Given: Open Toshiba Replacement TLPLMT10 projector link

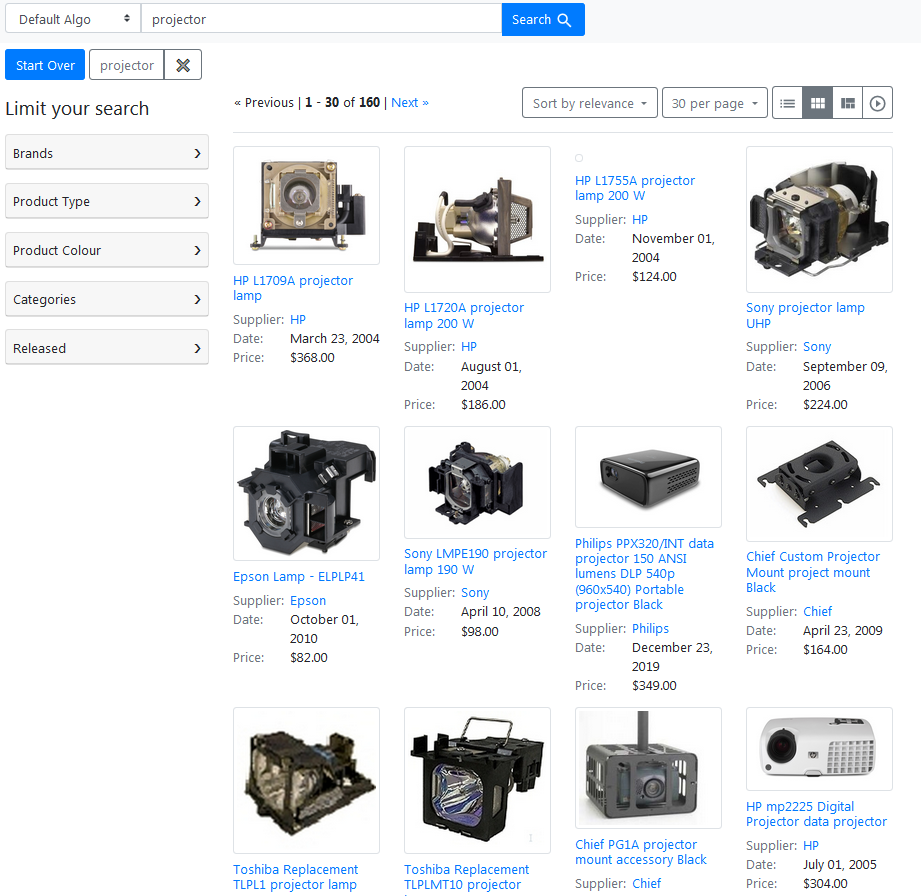Looking at the screenshot, I should 466,877.
